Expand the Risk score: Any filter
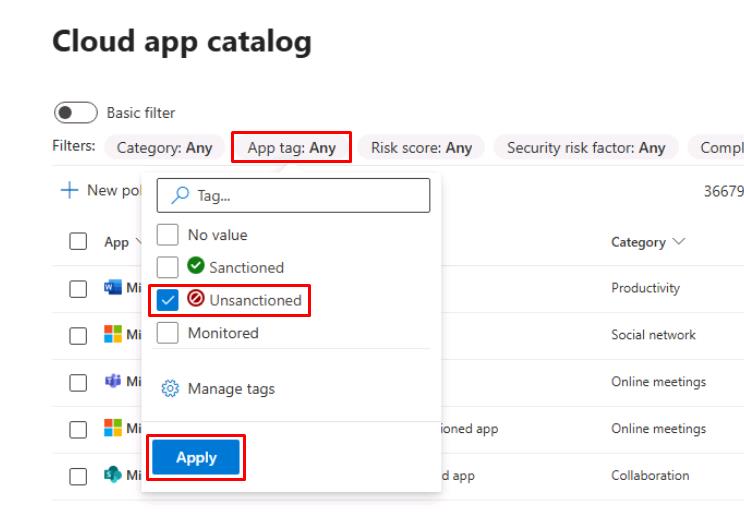The width and height of the screenshot is (744, 512). [x=421, y=148]
